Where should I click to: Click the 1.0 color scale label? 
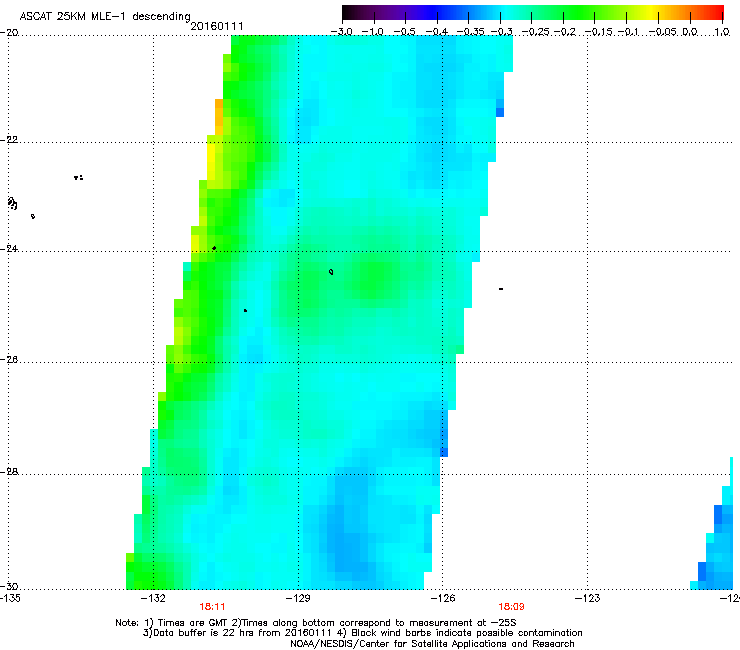722,32
